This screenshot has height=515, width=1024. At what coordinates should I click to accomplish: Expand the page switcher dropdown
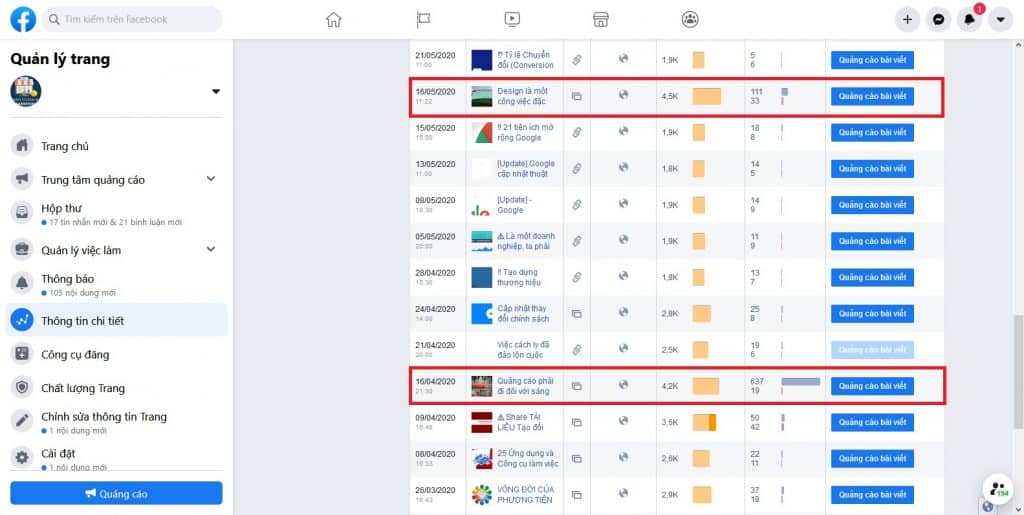pos(216,91)
